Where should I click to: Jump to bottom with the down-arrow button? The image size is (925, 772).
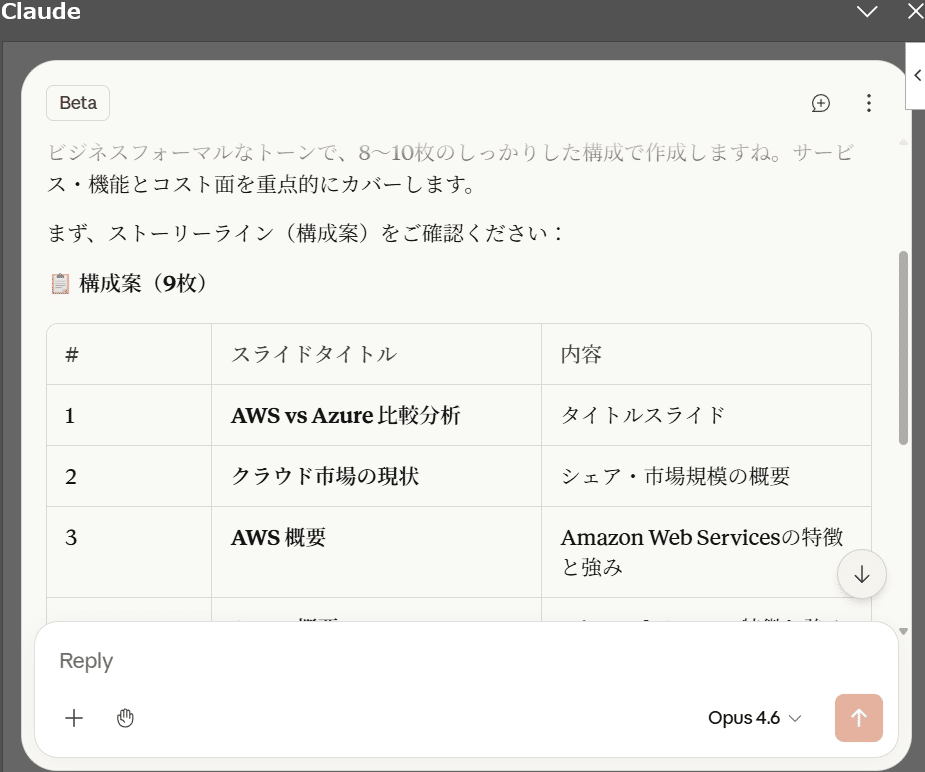(x=861, y=574)
